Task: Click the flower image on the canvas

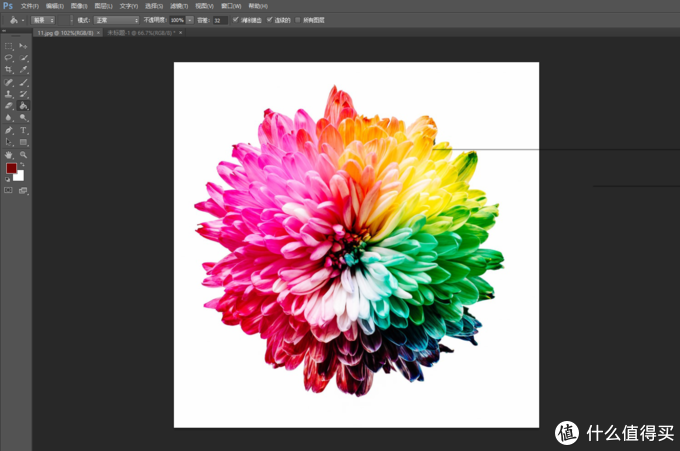Action: tap(350, 241)
